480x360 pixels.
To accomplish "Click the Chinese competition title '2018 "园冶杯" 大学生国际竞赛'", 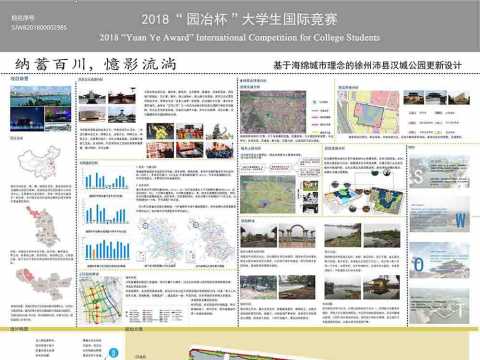I will (239, 19).
